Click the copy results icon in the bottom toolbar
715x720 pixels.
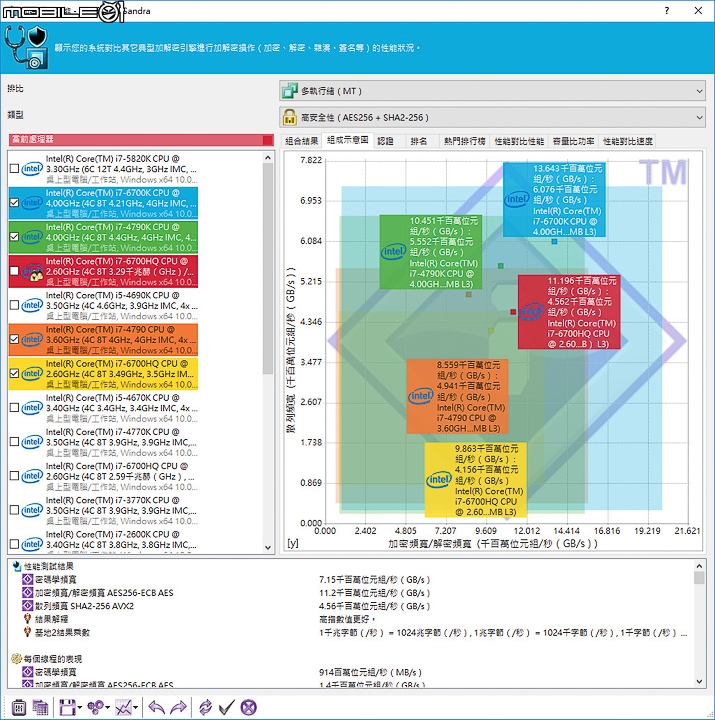point(40,707)
